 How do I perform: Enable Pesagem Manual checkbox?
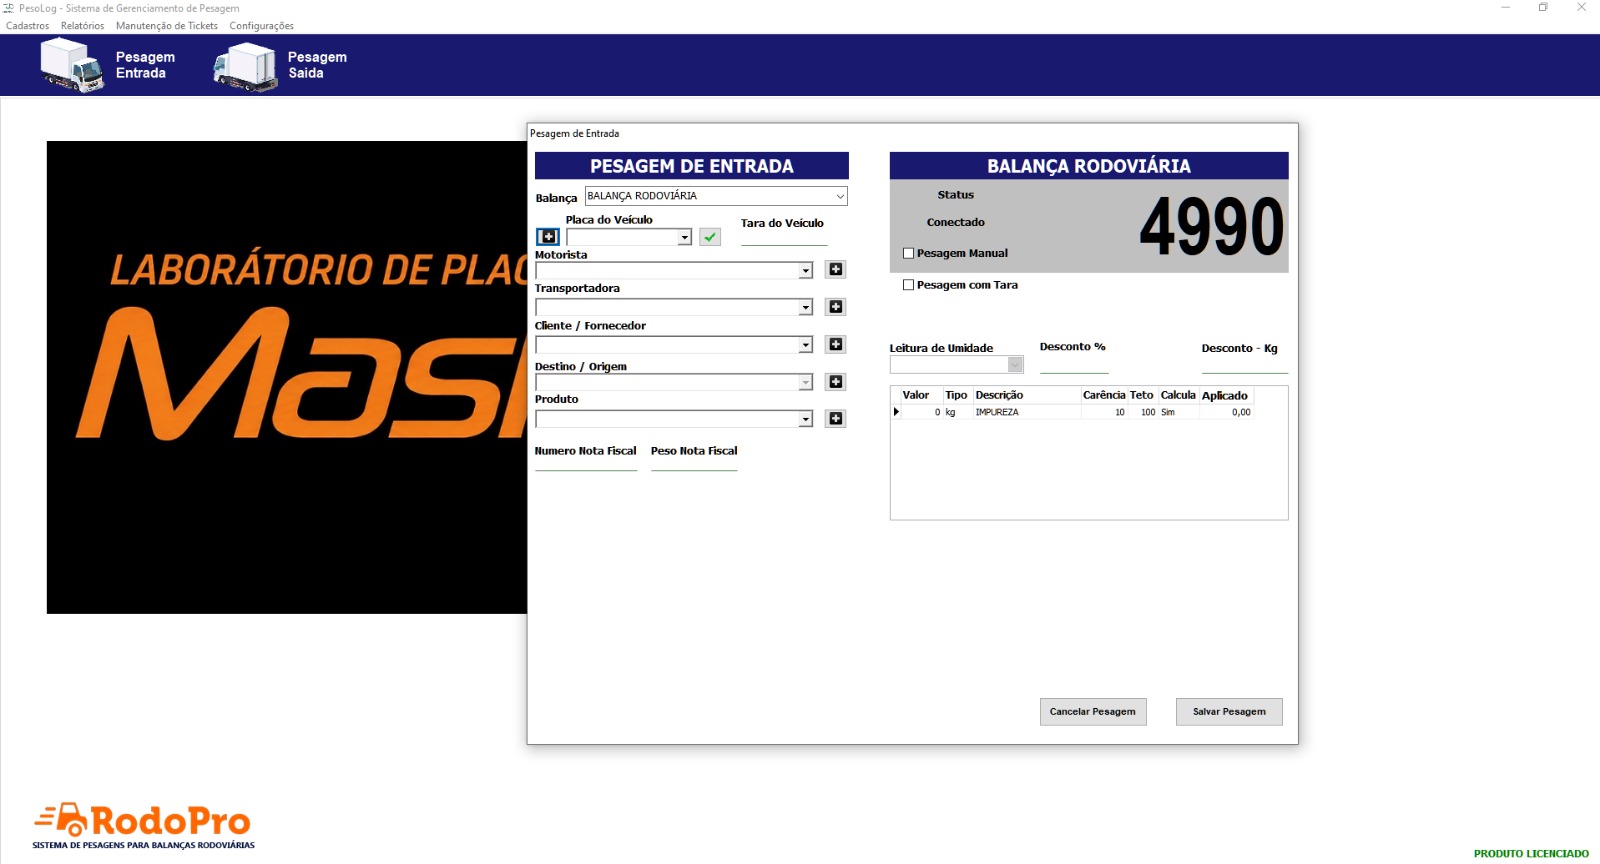908,254
